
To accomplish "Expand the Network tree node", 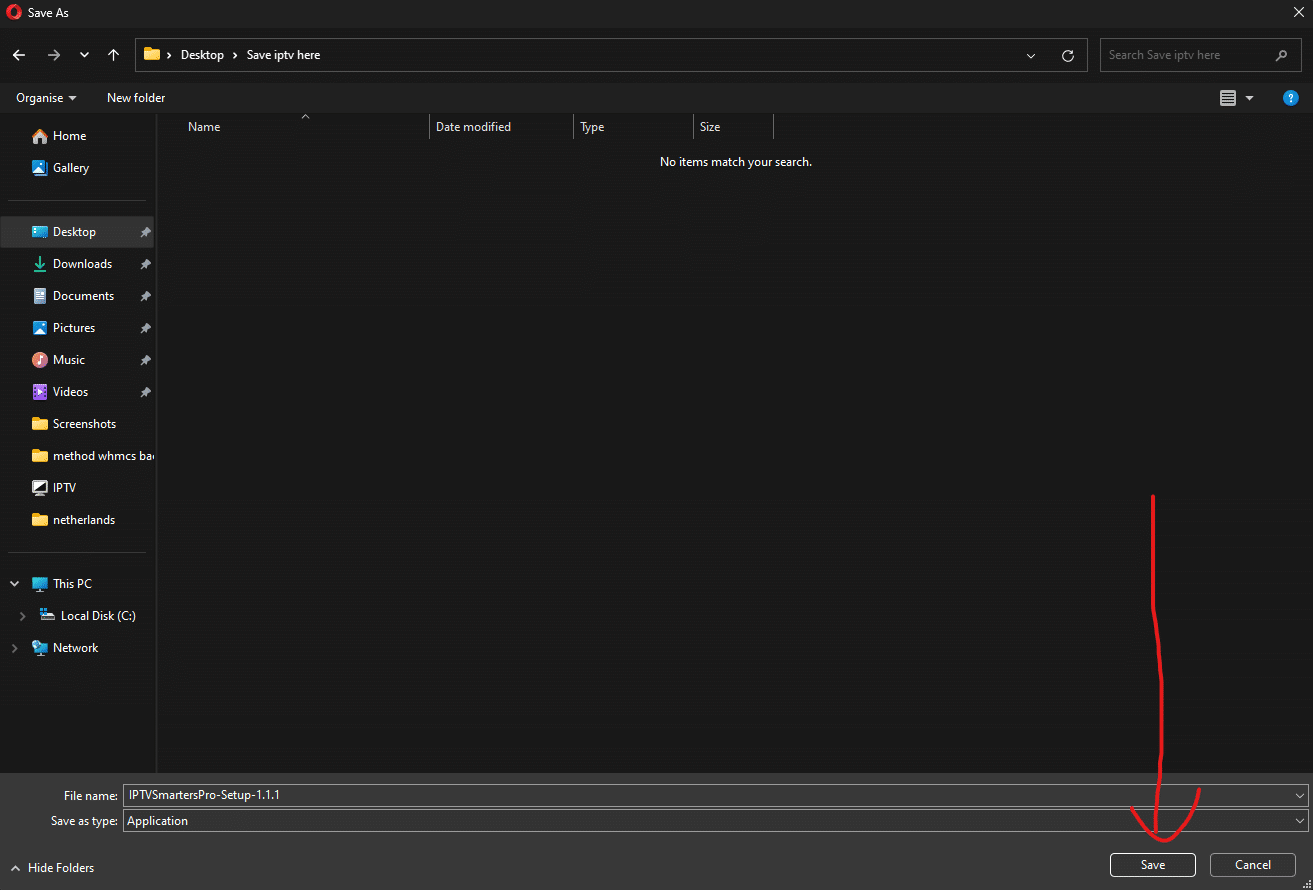I will click(14, 648).
